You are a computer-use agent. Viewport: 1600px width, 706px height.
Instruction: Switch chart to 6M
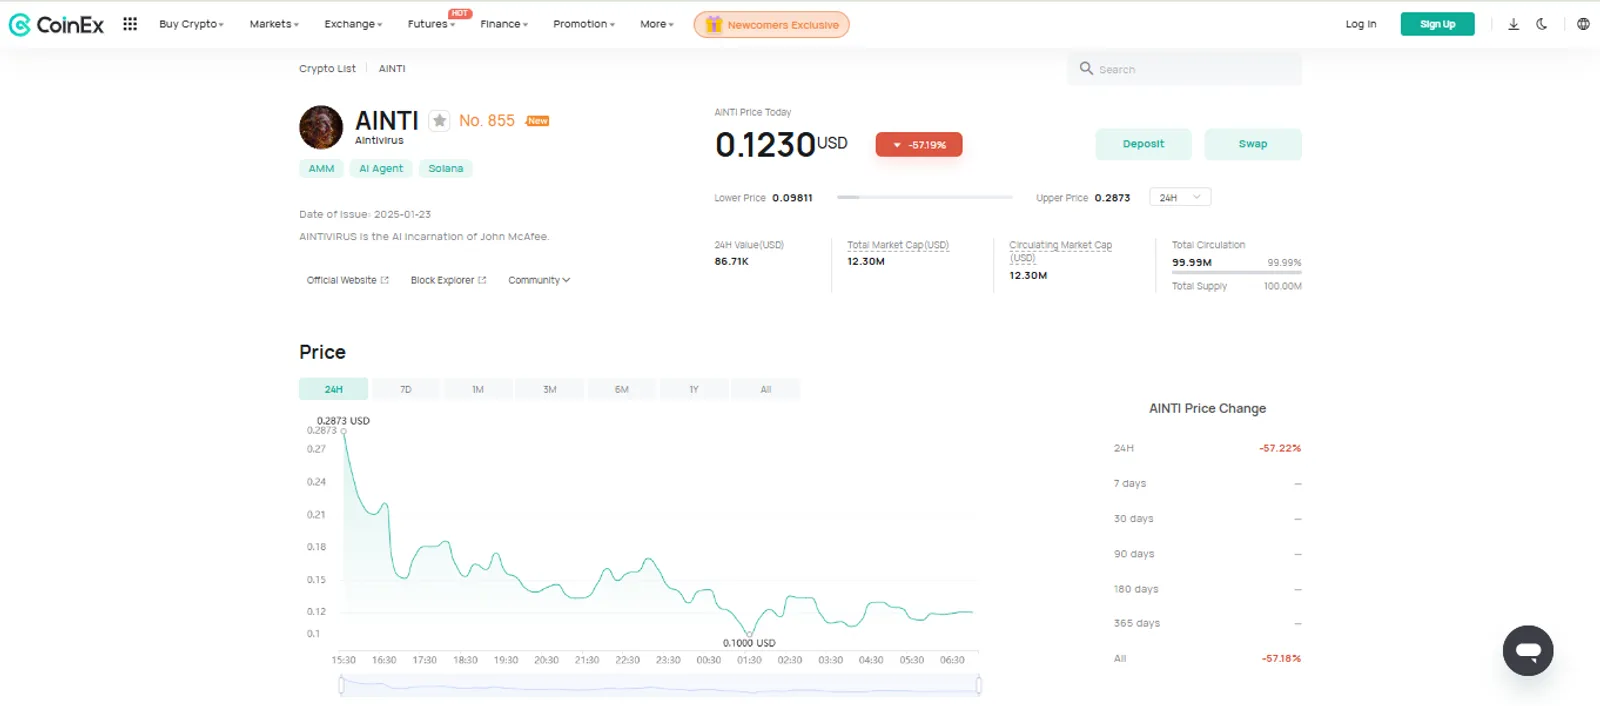tap(622, 389)
